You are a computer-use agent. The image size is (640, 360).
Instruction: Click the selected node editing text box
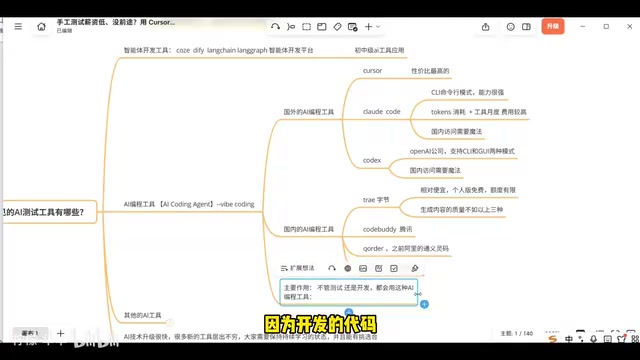[349, 292]
